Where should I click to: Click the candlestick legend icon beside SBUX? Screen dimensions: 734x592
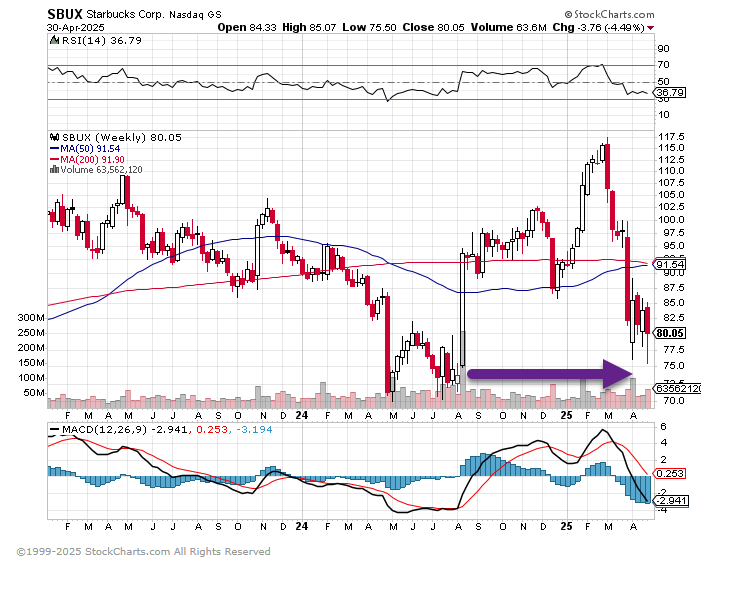click(x=54, y=137)
